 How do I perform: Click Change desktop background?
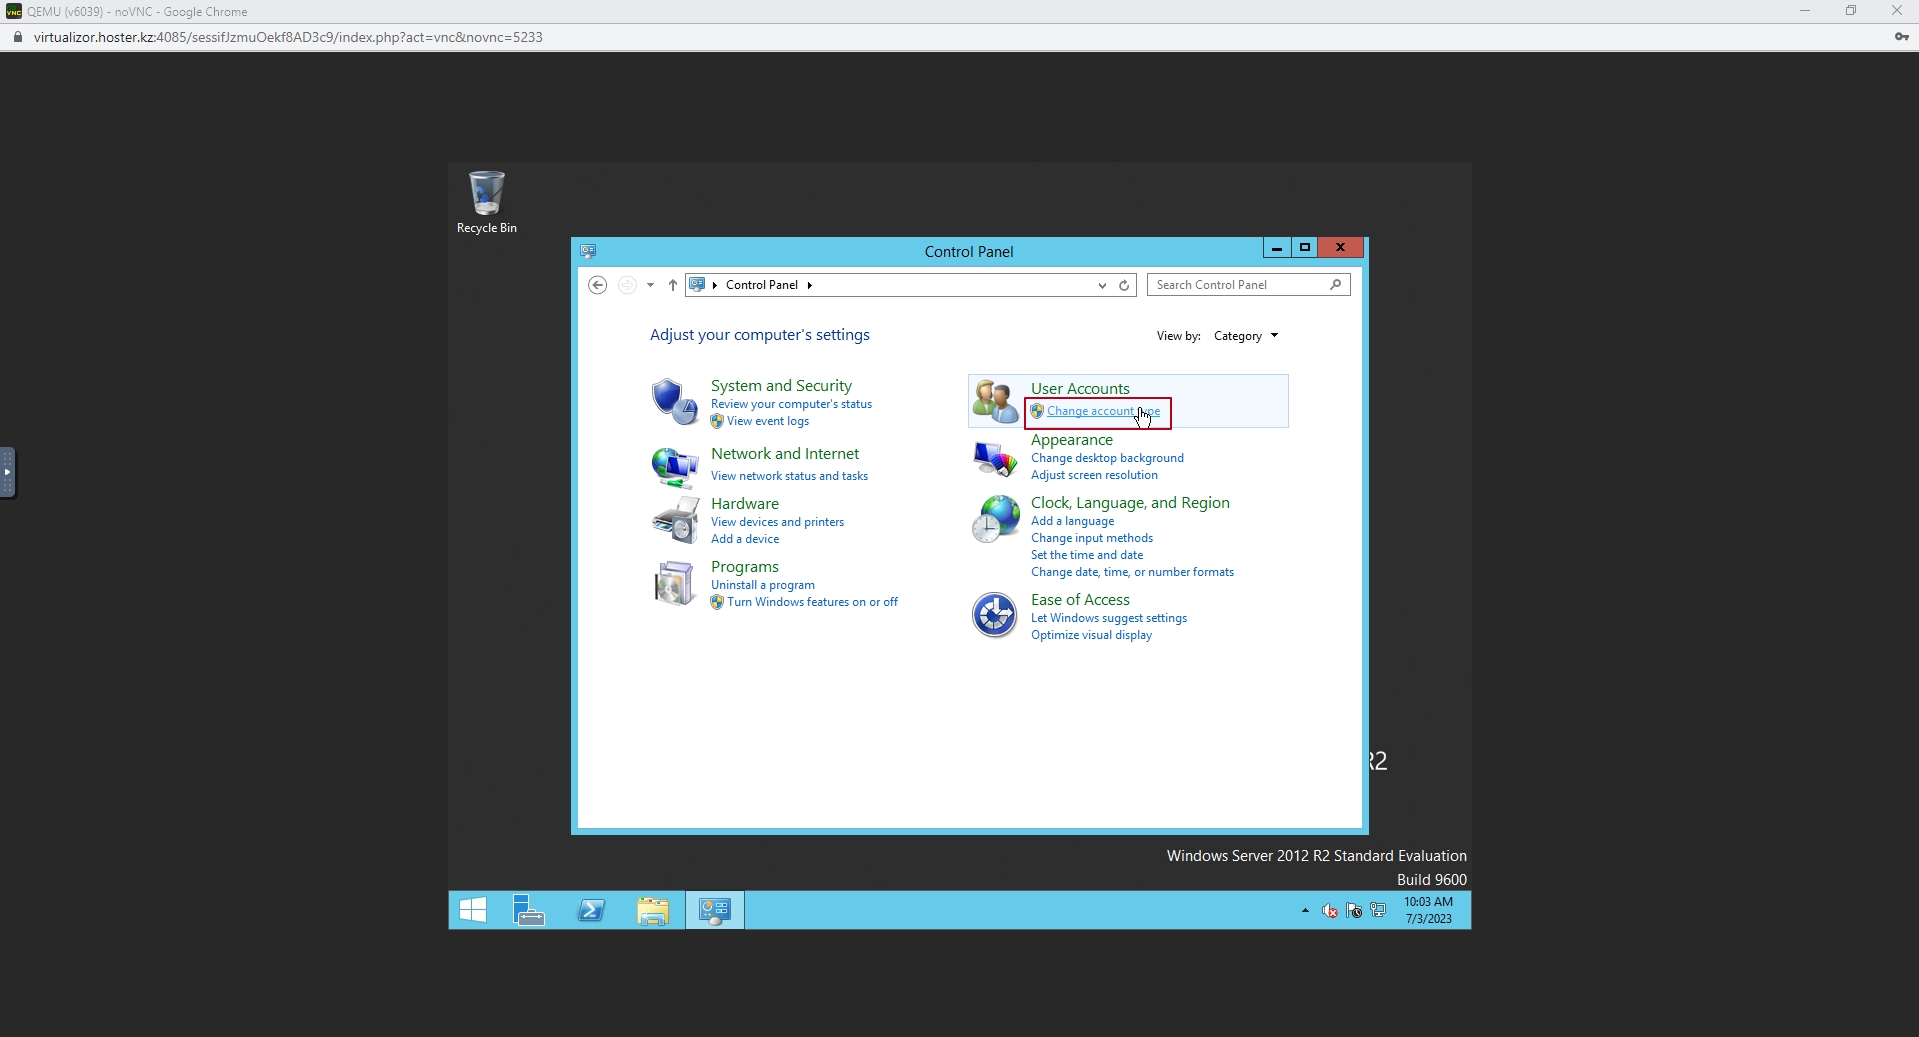pos(1107,458)
